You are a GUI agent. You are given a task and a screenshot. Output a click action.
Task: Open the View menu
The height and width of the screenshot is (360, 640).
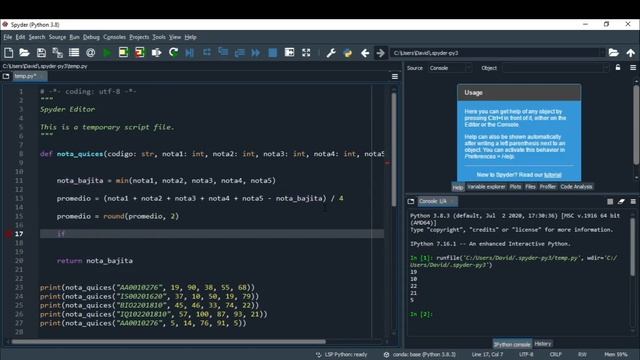tap(175, 37)
